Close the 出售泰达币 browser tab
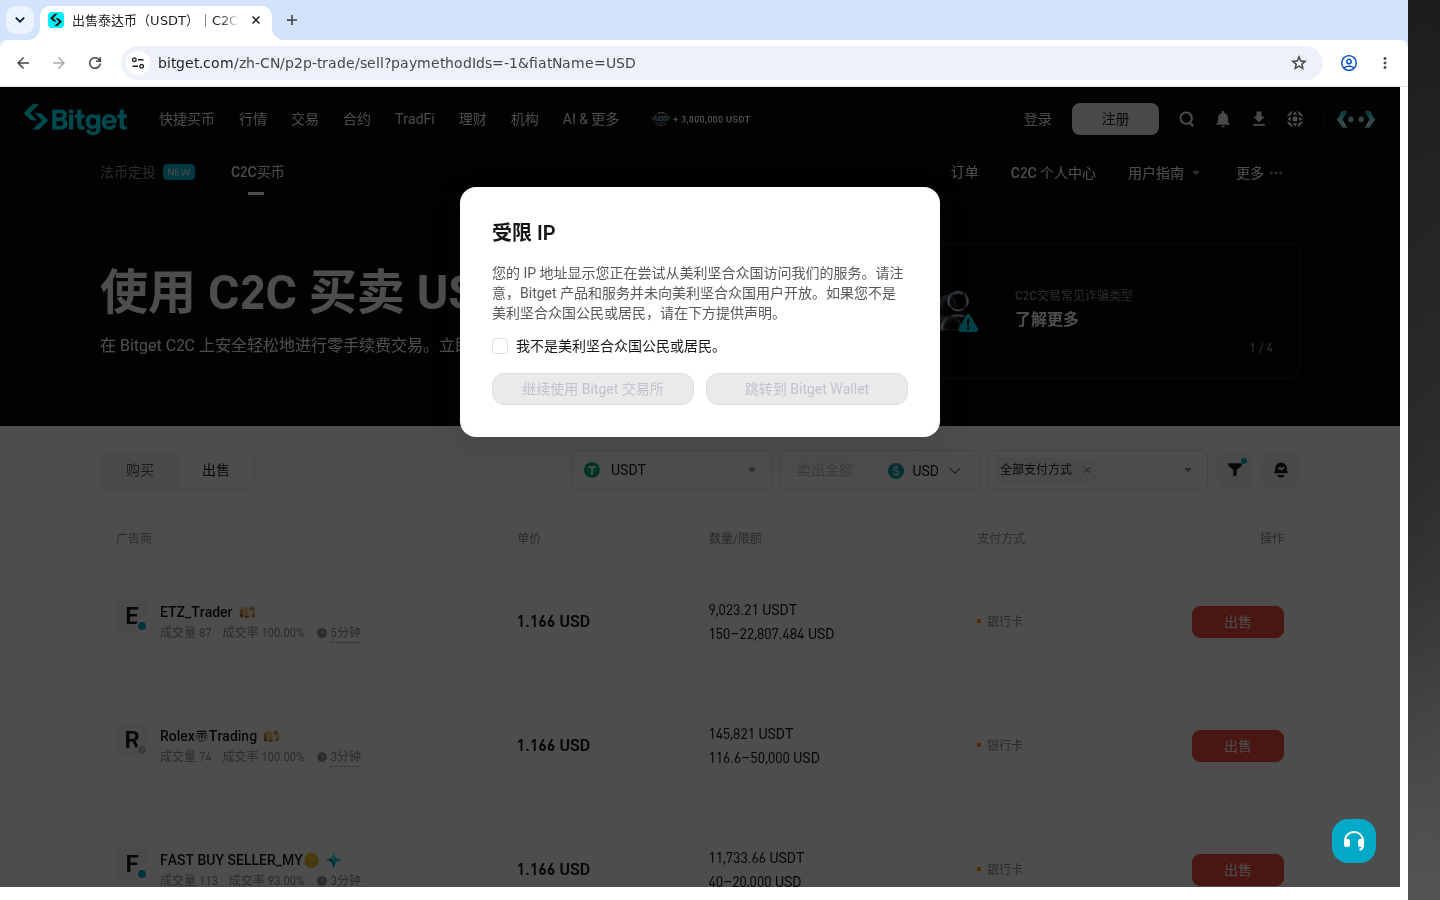This screenshot has width=1440, height=900. coord(256,20)
